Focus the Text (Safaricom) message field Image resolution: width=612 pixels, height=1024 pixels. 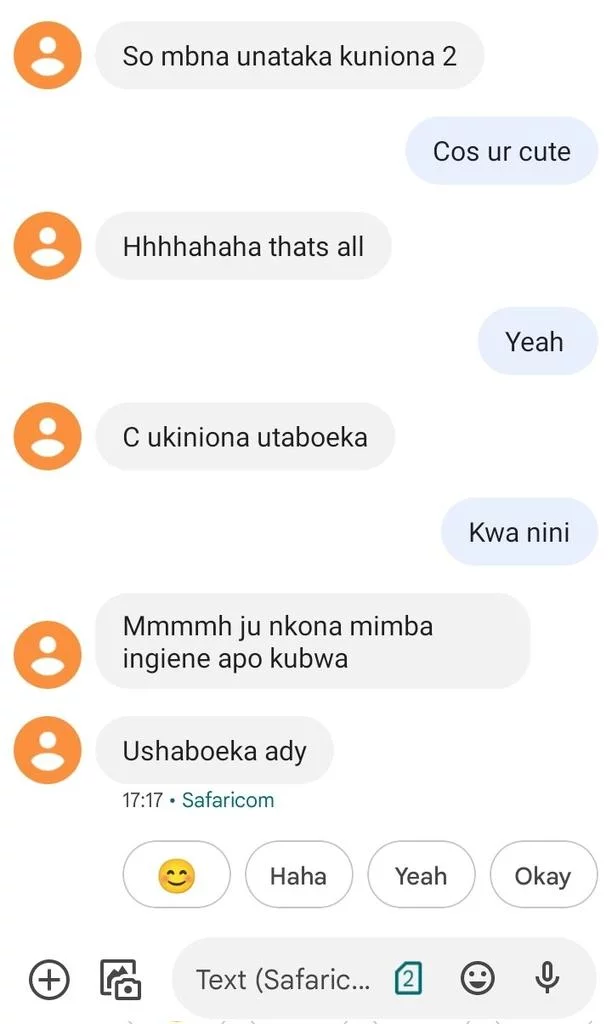tap(283, 979)
